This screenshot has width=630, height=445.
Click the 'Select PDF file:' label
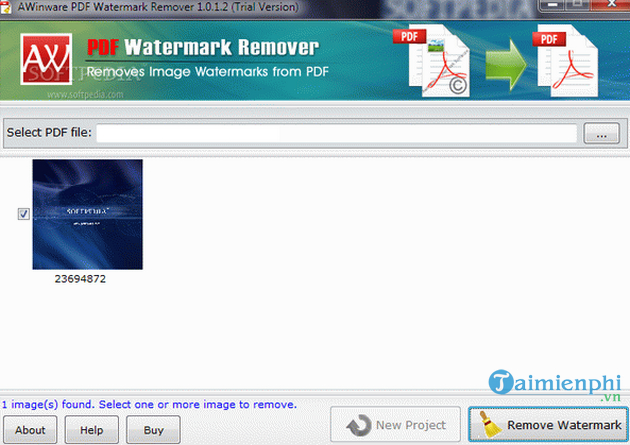[x=49, y=132]
